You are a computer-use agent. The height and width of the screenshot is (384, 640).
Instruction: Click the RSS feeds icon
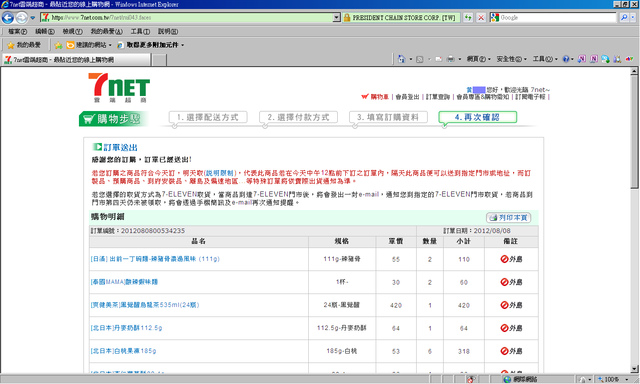pos(419,59)
